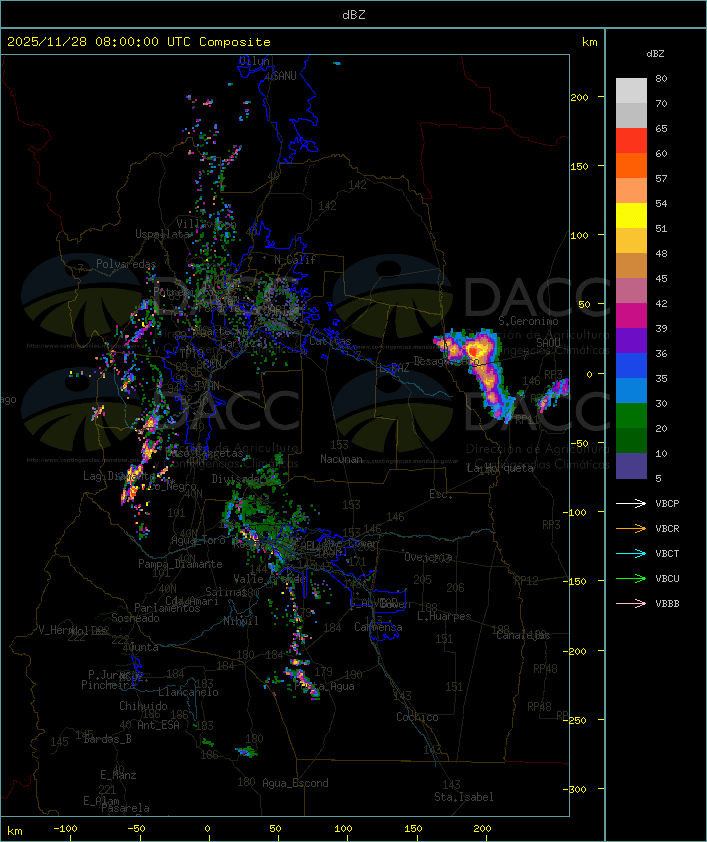Viewport: 707px width, 842px height.
Task: Click the S.Geronimo place label
Action: [528, 321]
